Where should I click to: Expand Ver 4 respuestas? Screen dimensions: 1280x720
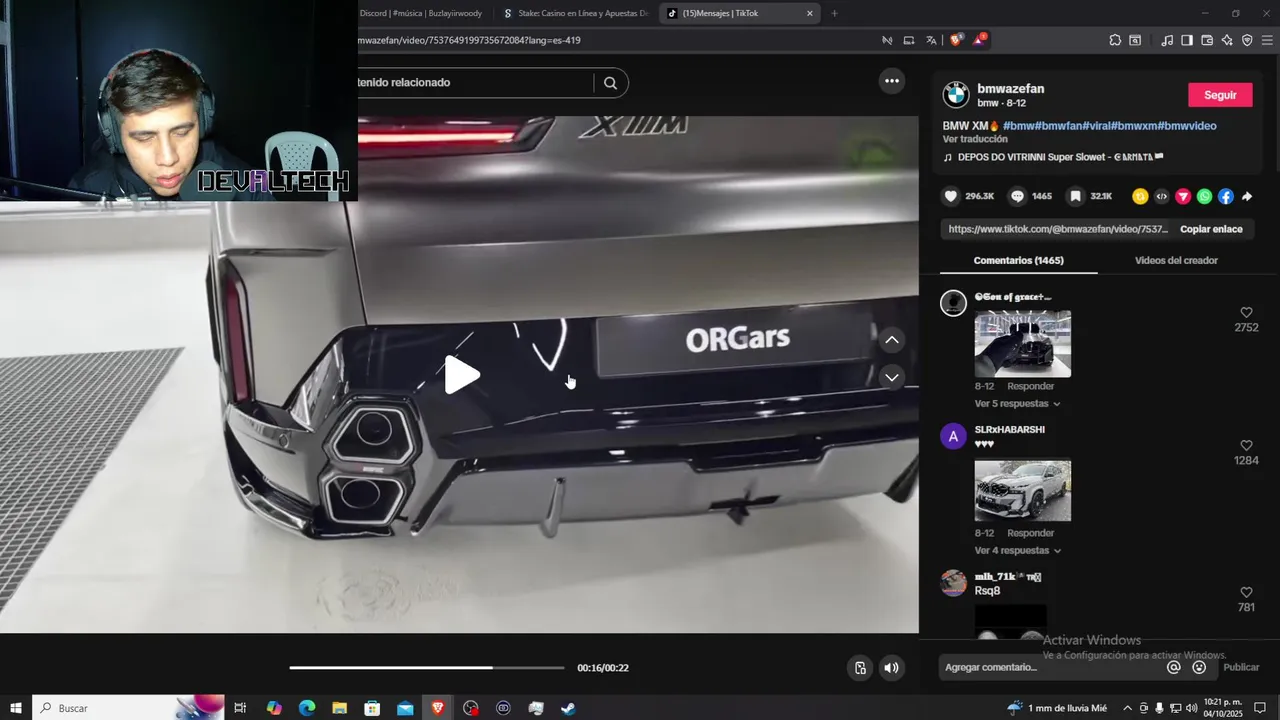[1017, 551]
